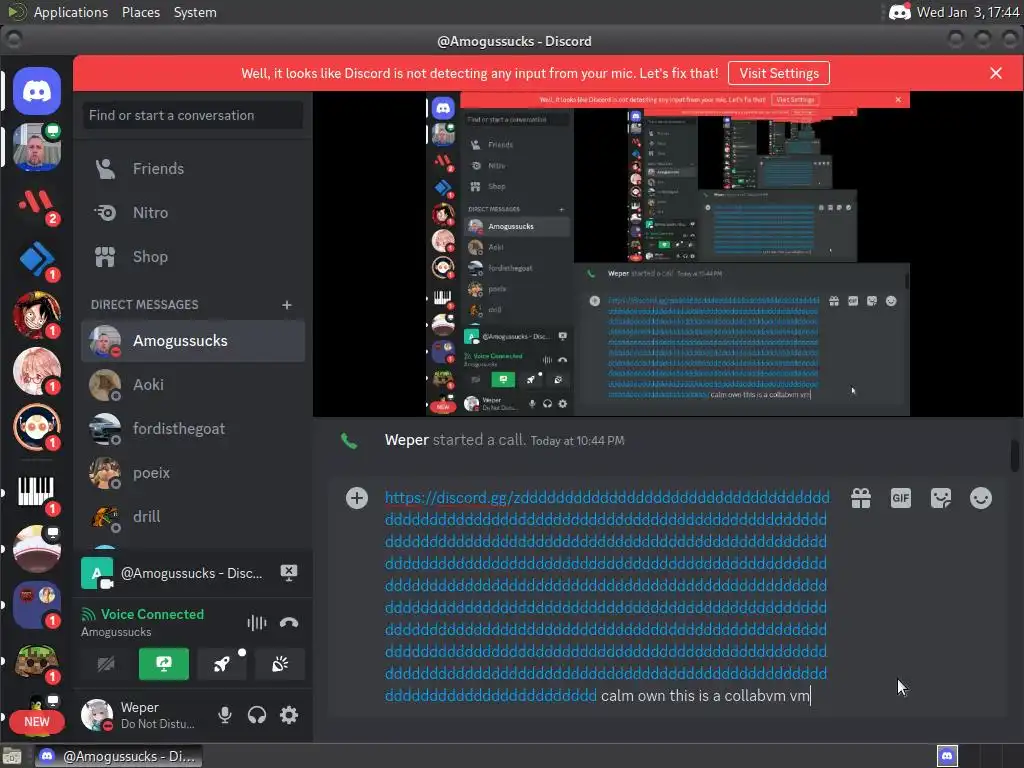Click the Weper started a call message
Screen dimensions: 1024x768
[x=504, y=440]
